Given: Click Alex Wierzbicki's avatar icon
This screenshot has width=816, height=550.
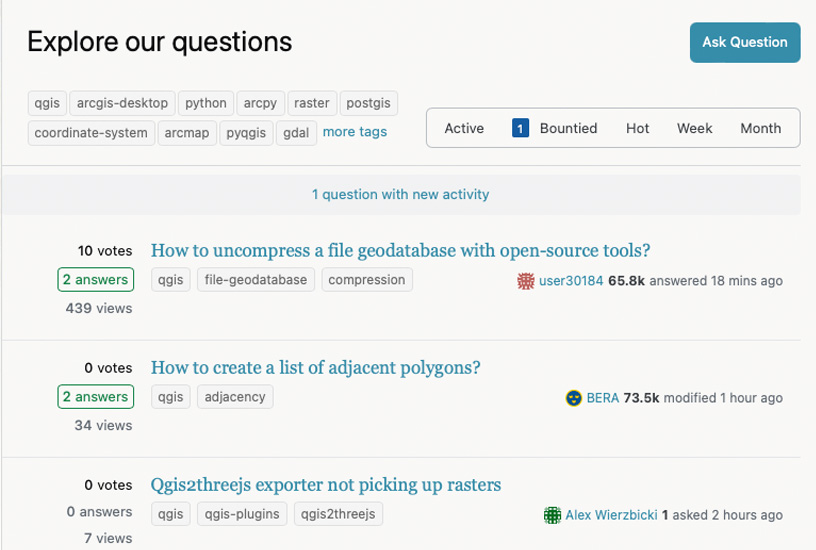Looking at the screenshot, I should 552,515.
